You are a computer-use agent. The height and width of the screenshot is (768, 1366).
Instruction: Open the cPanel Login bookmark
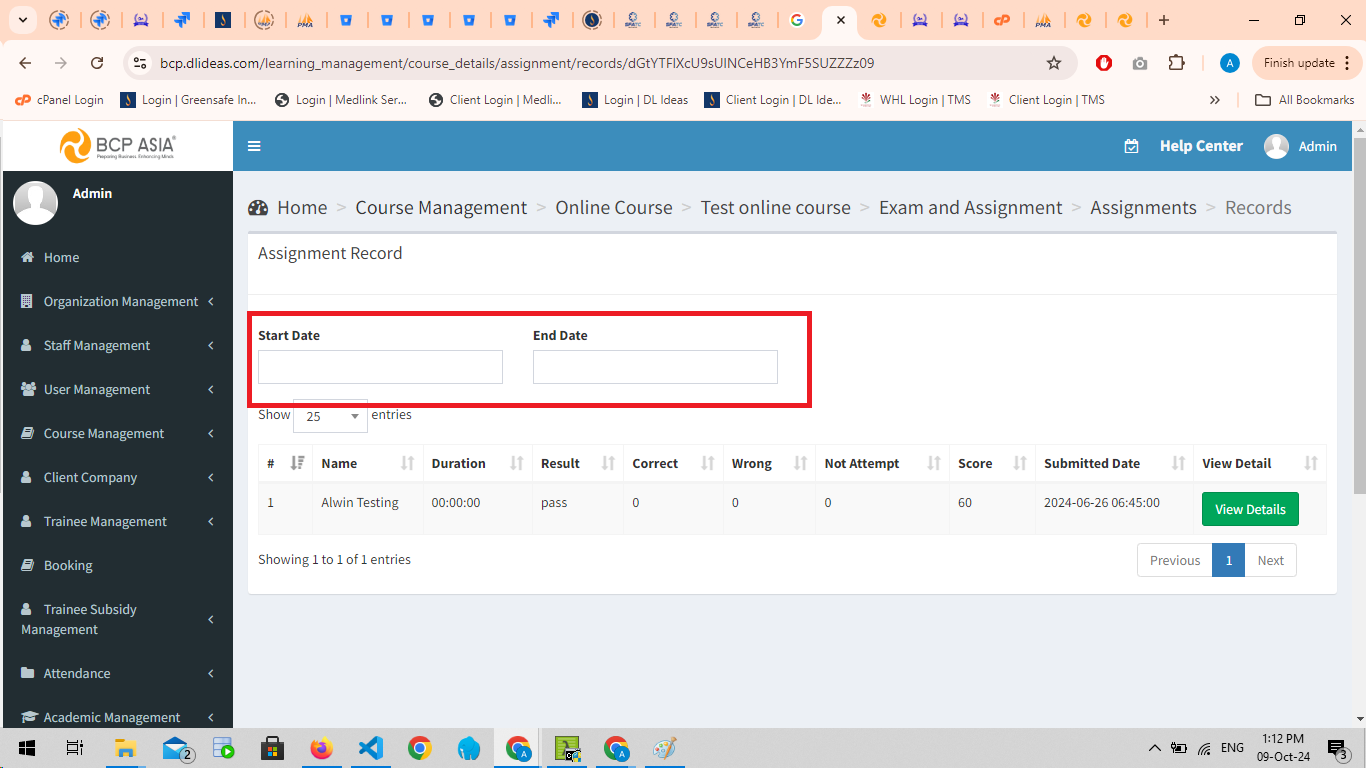[60, 100]
